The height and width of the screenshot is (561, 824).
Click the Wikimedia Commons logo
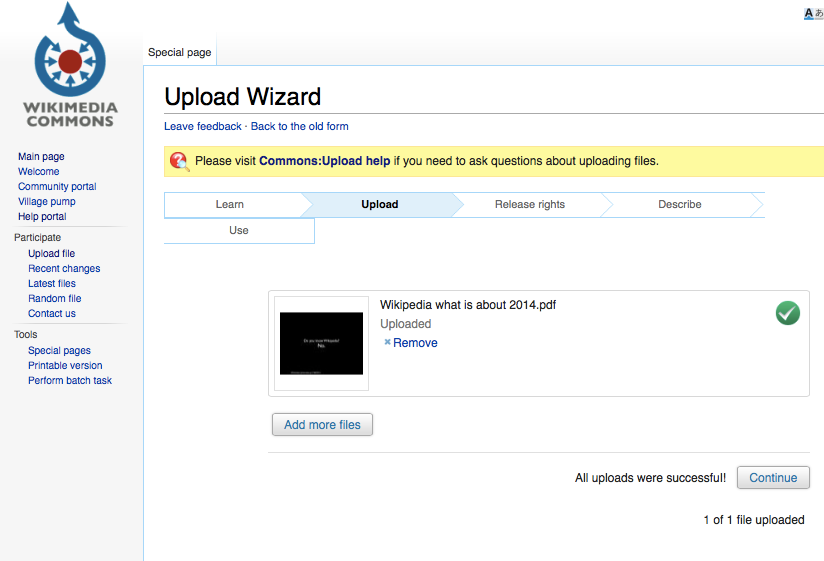pos(70,65)
